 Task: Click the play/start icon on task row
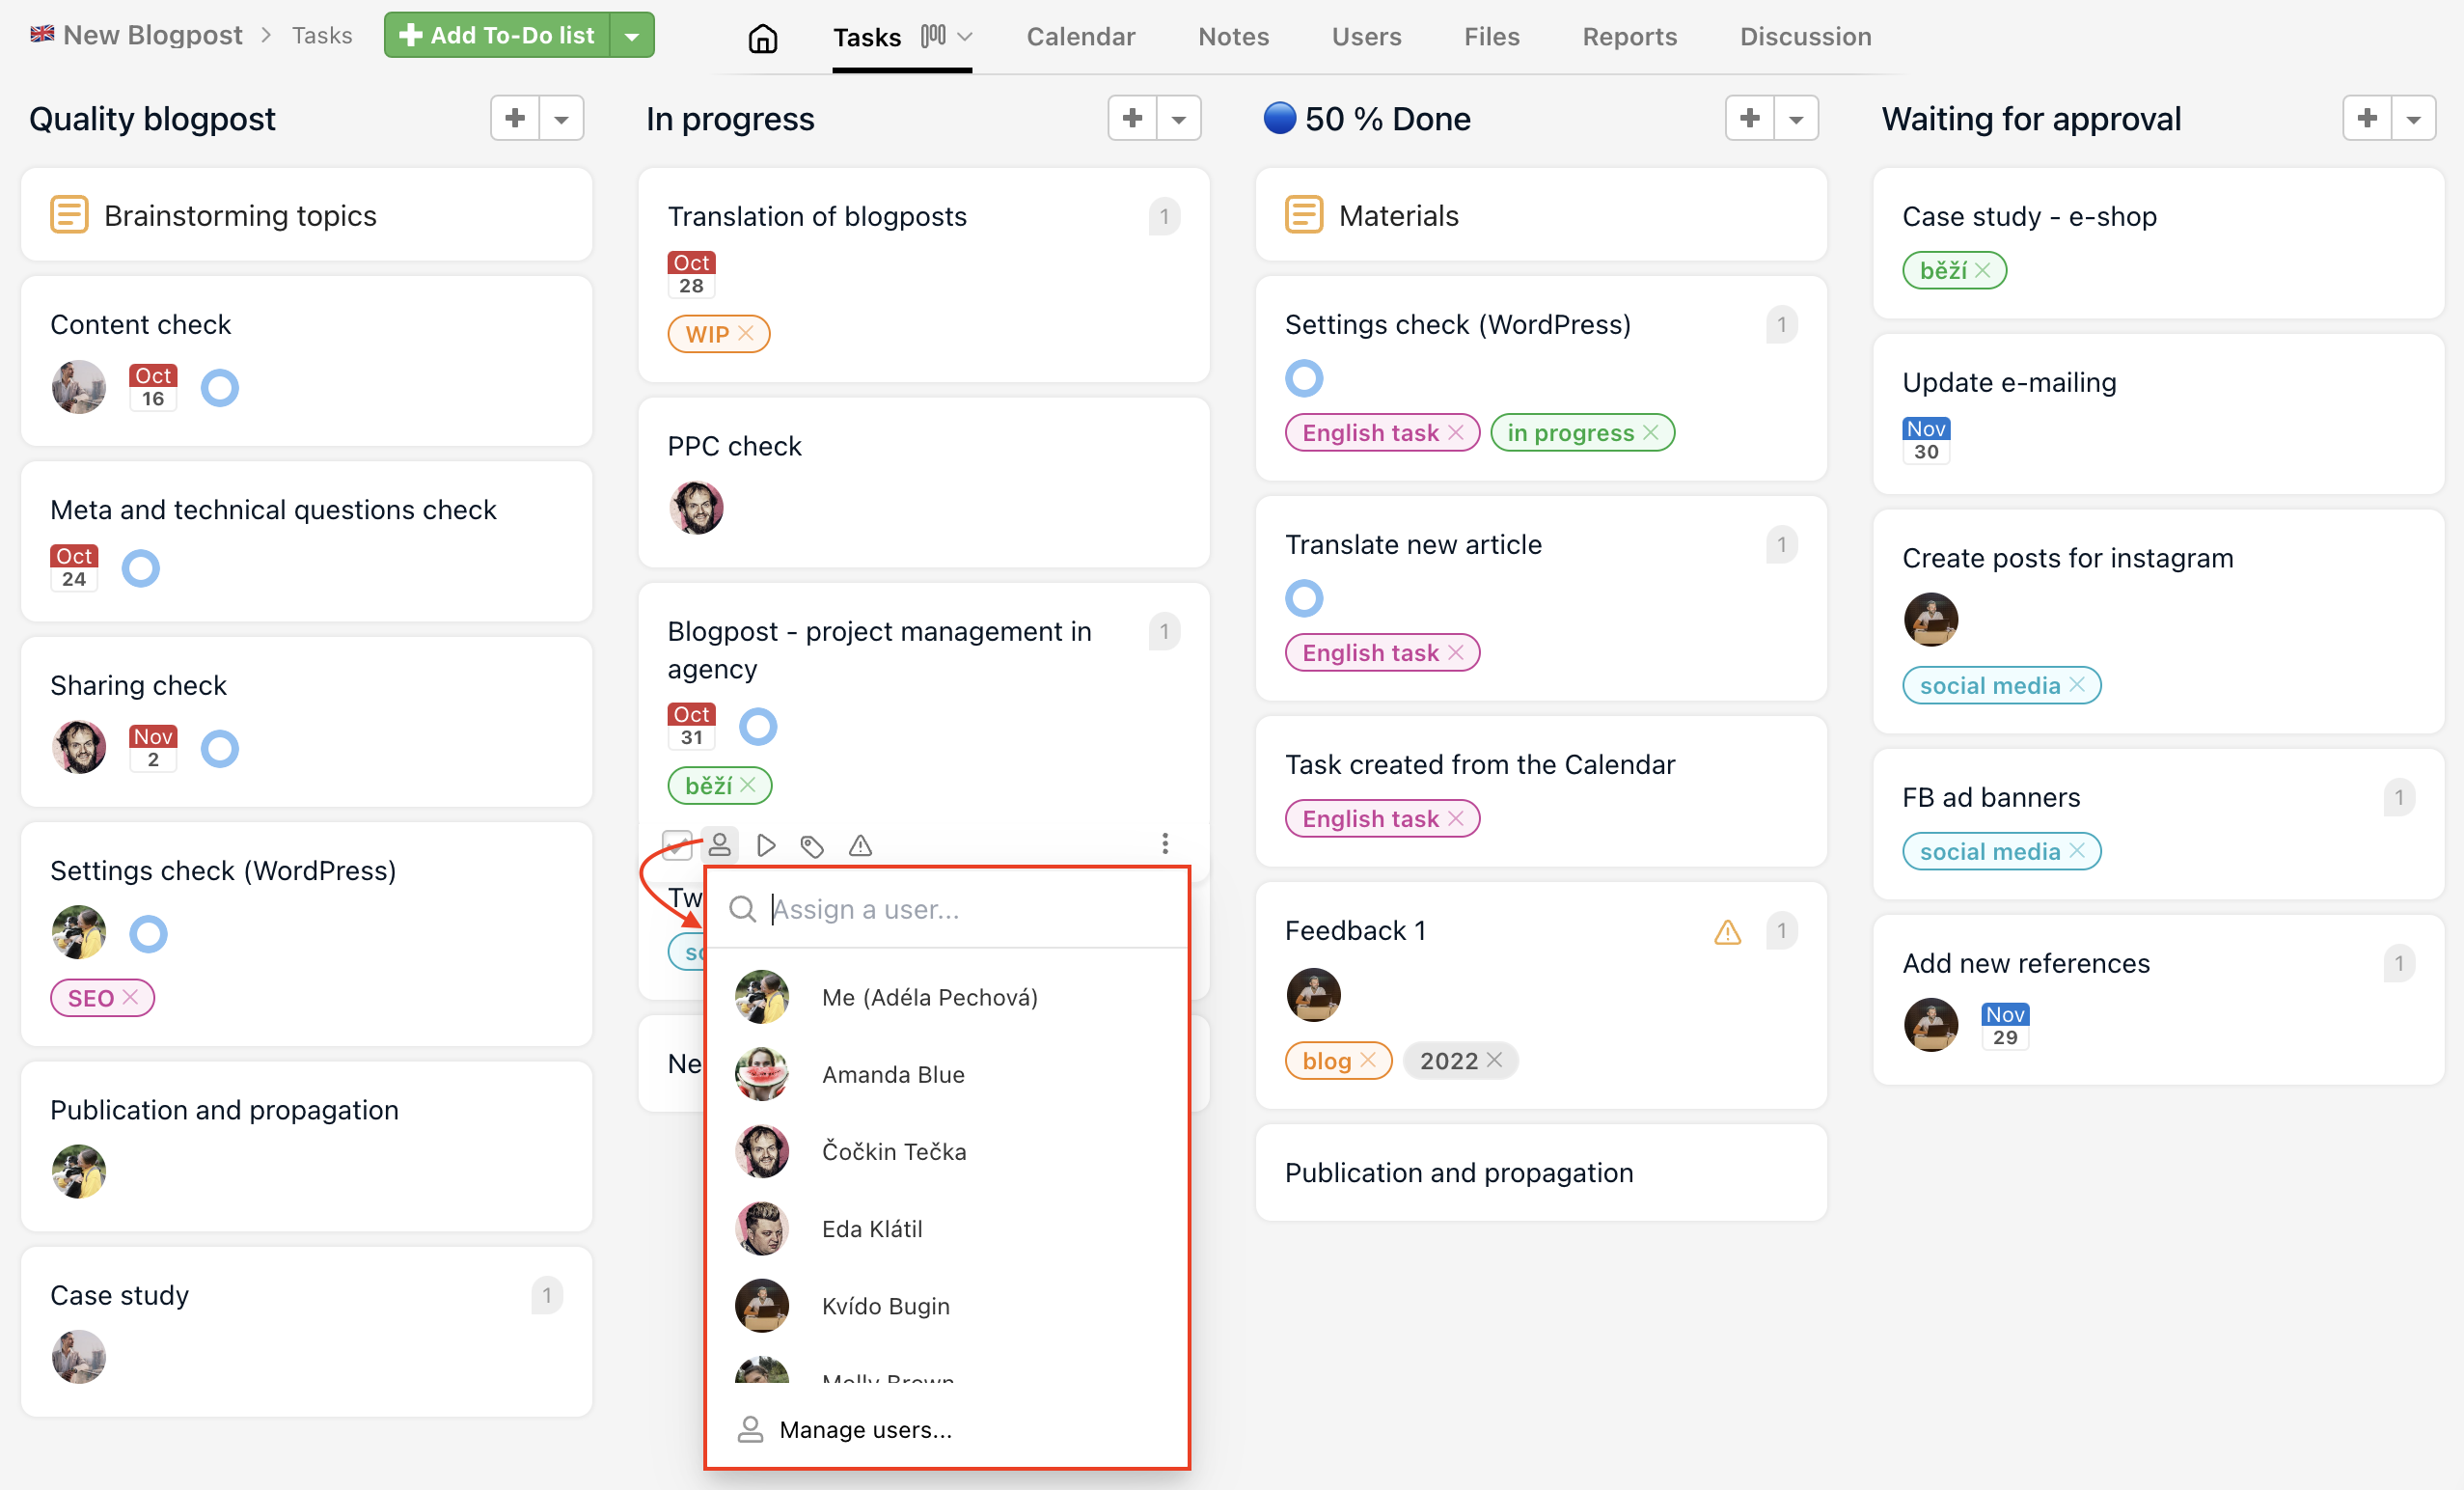766,845
